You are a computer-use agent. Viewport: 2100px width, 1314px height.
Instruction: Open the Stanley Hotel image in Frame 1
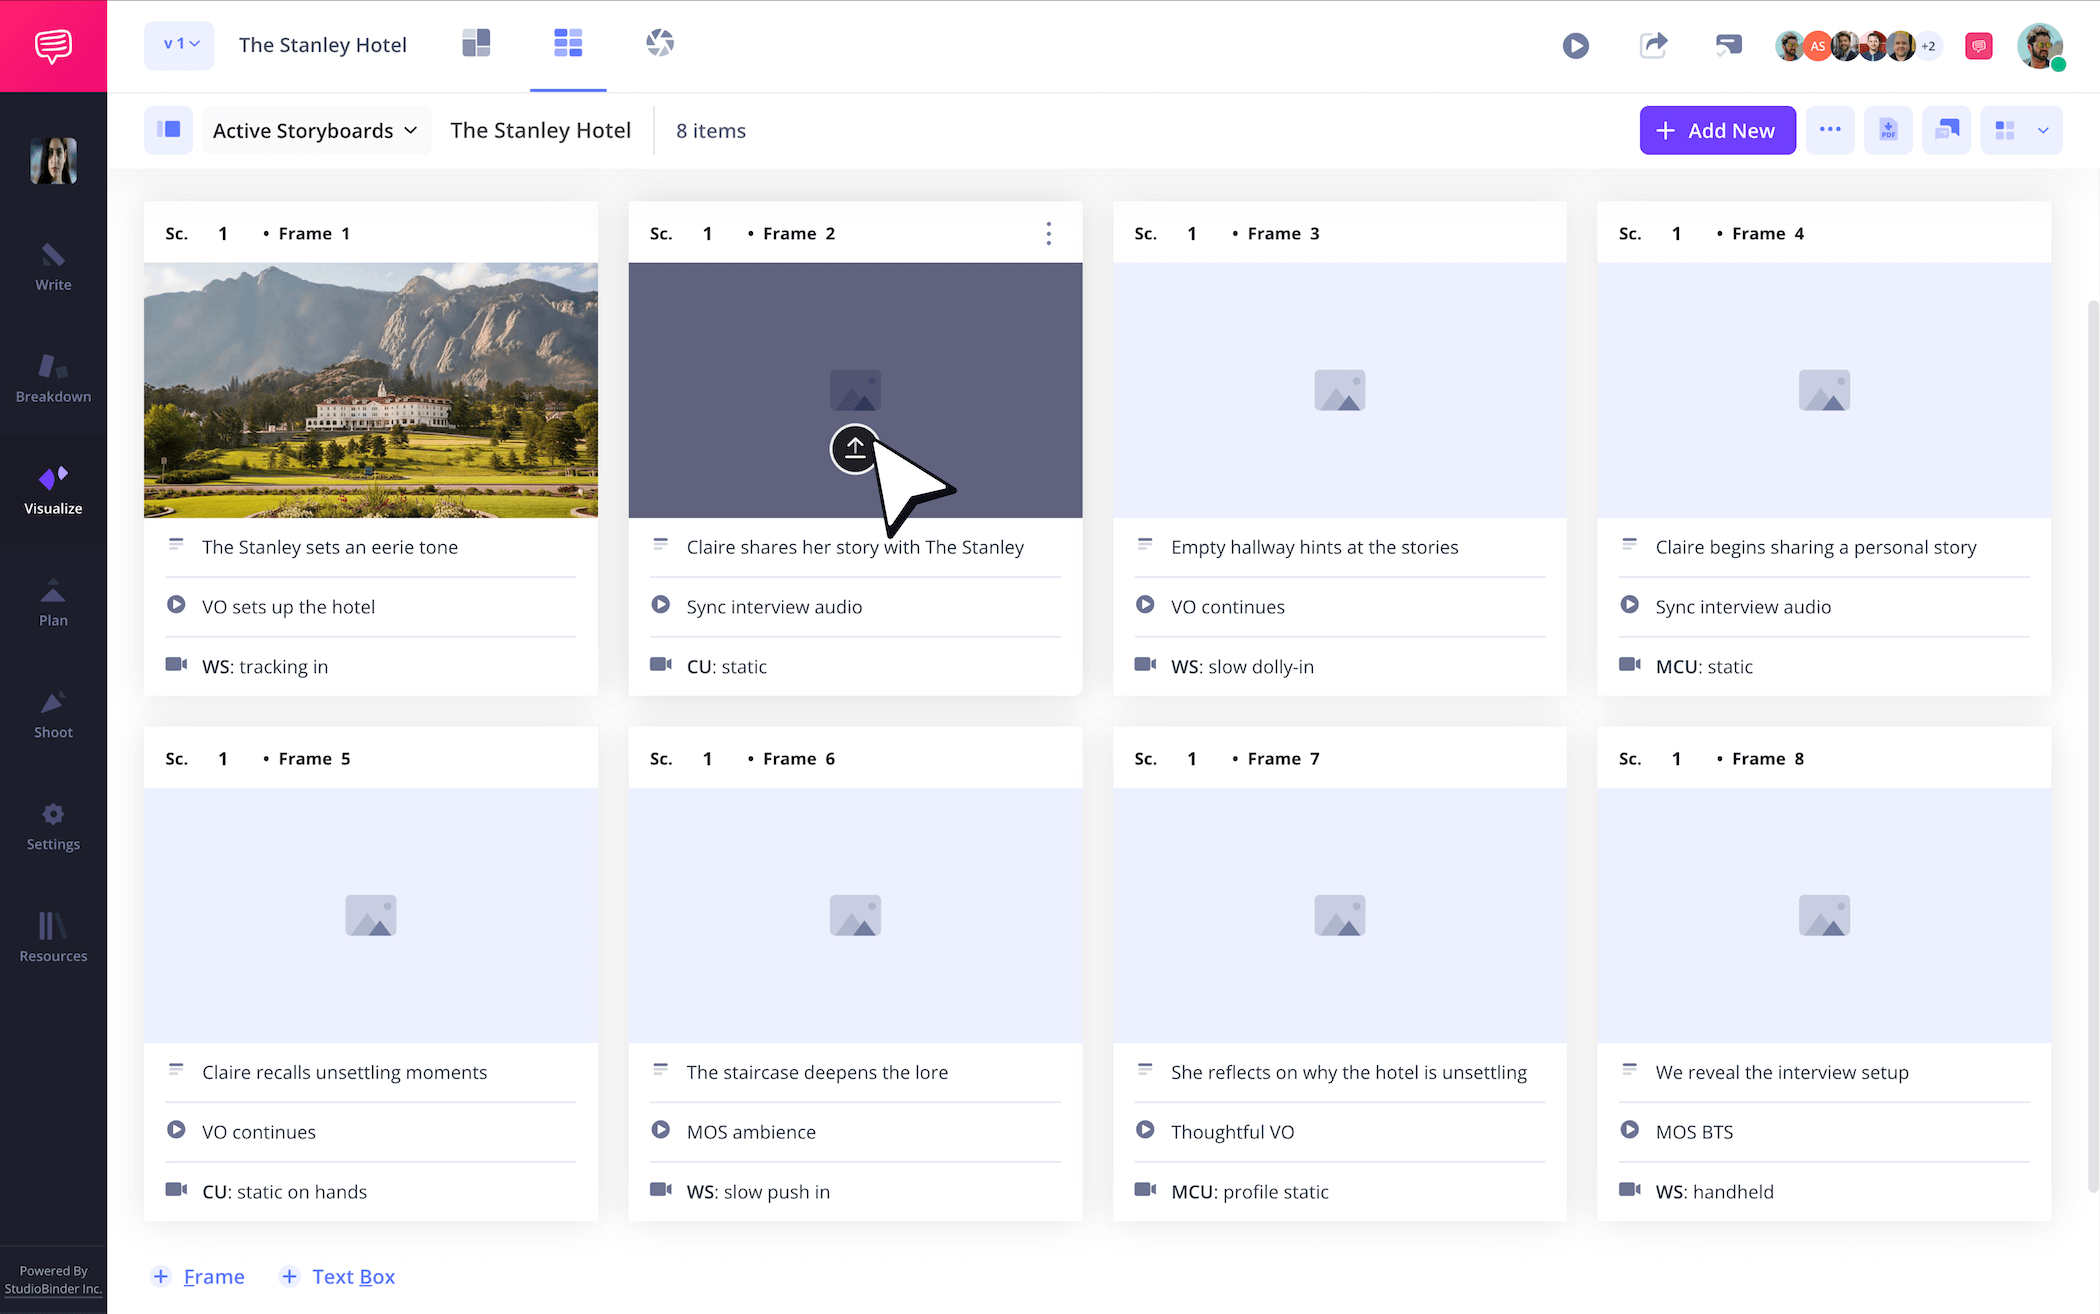tap(370, 390)
